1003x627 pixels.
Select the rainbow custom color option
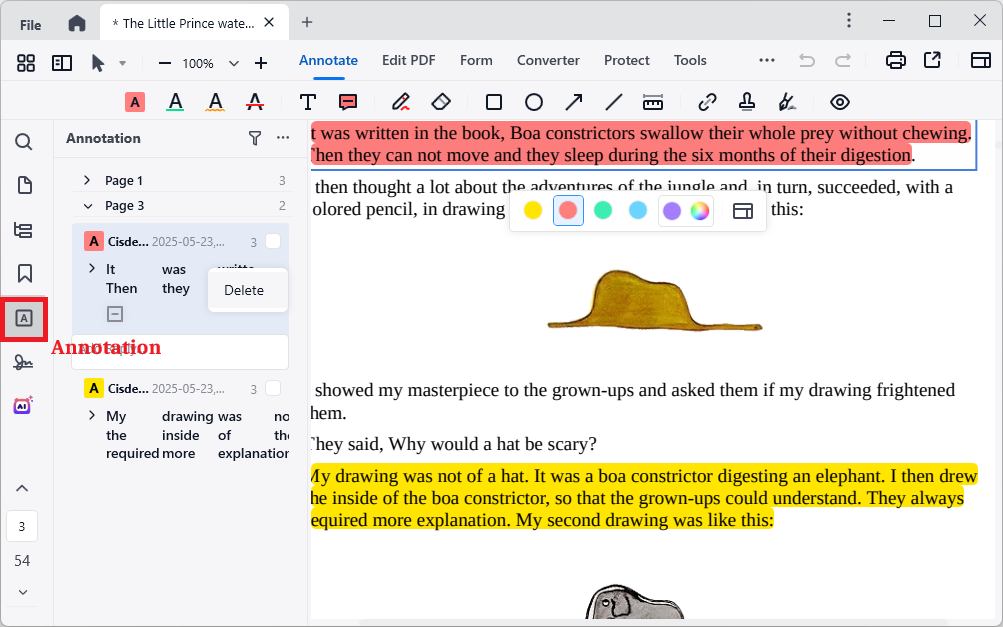[698, 210]
